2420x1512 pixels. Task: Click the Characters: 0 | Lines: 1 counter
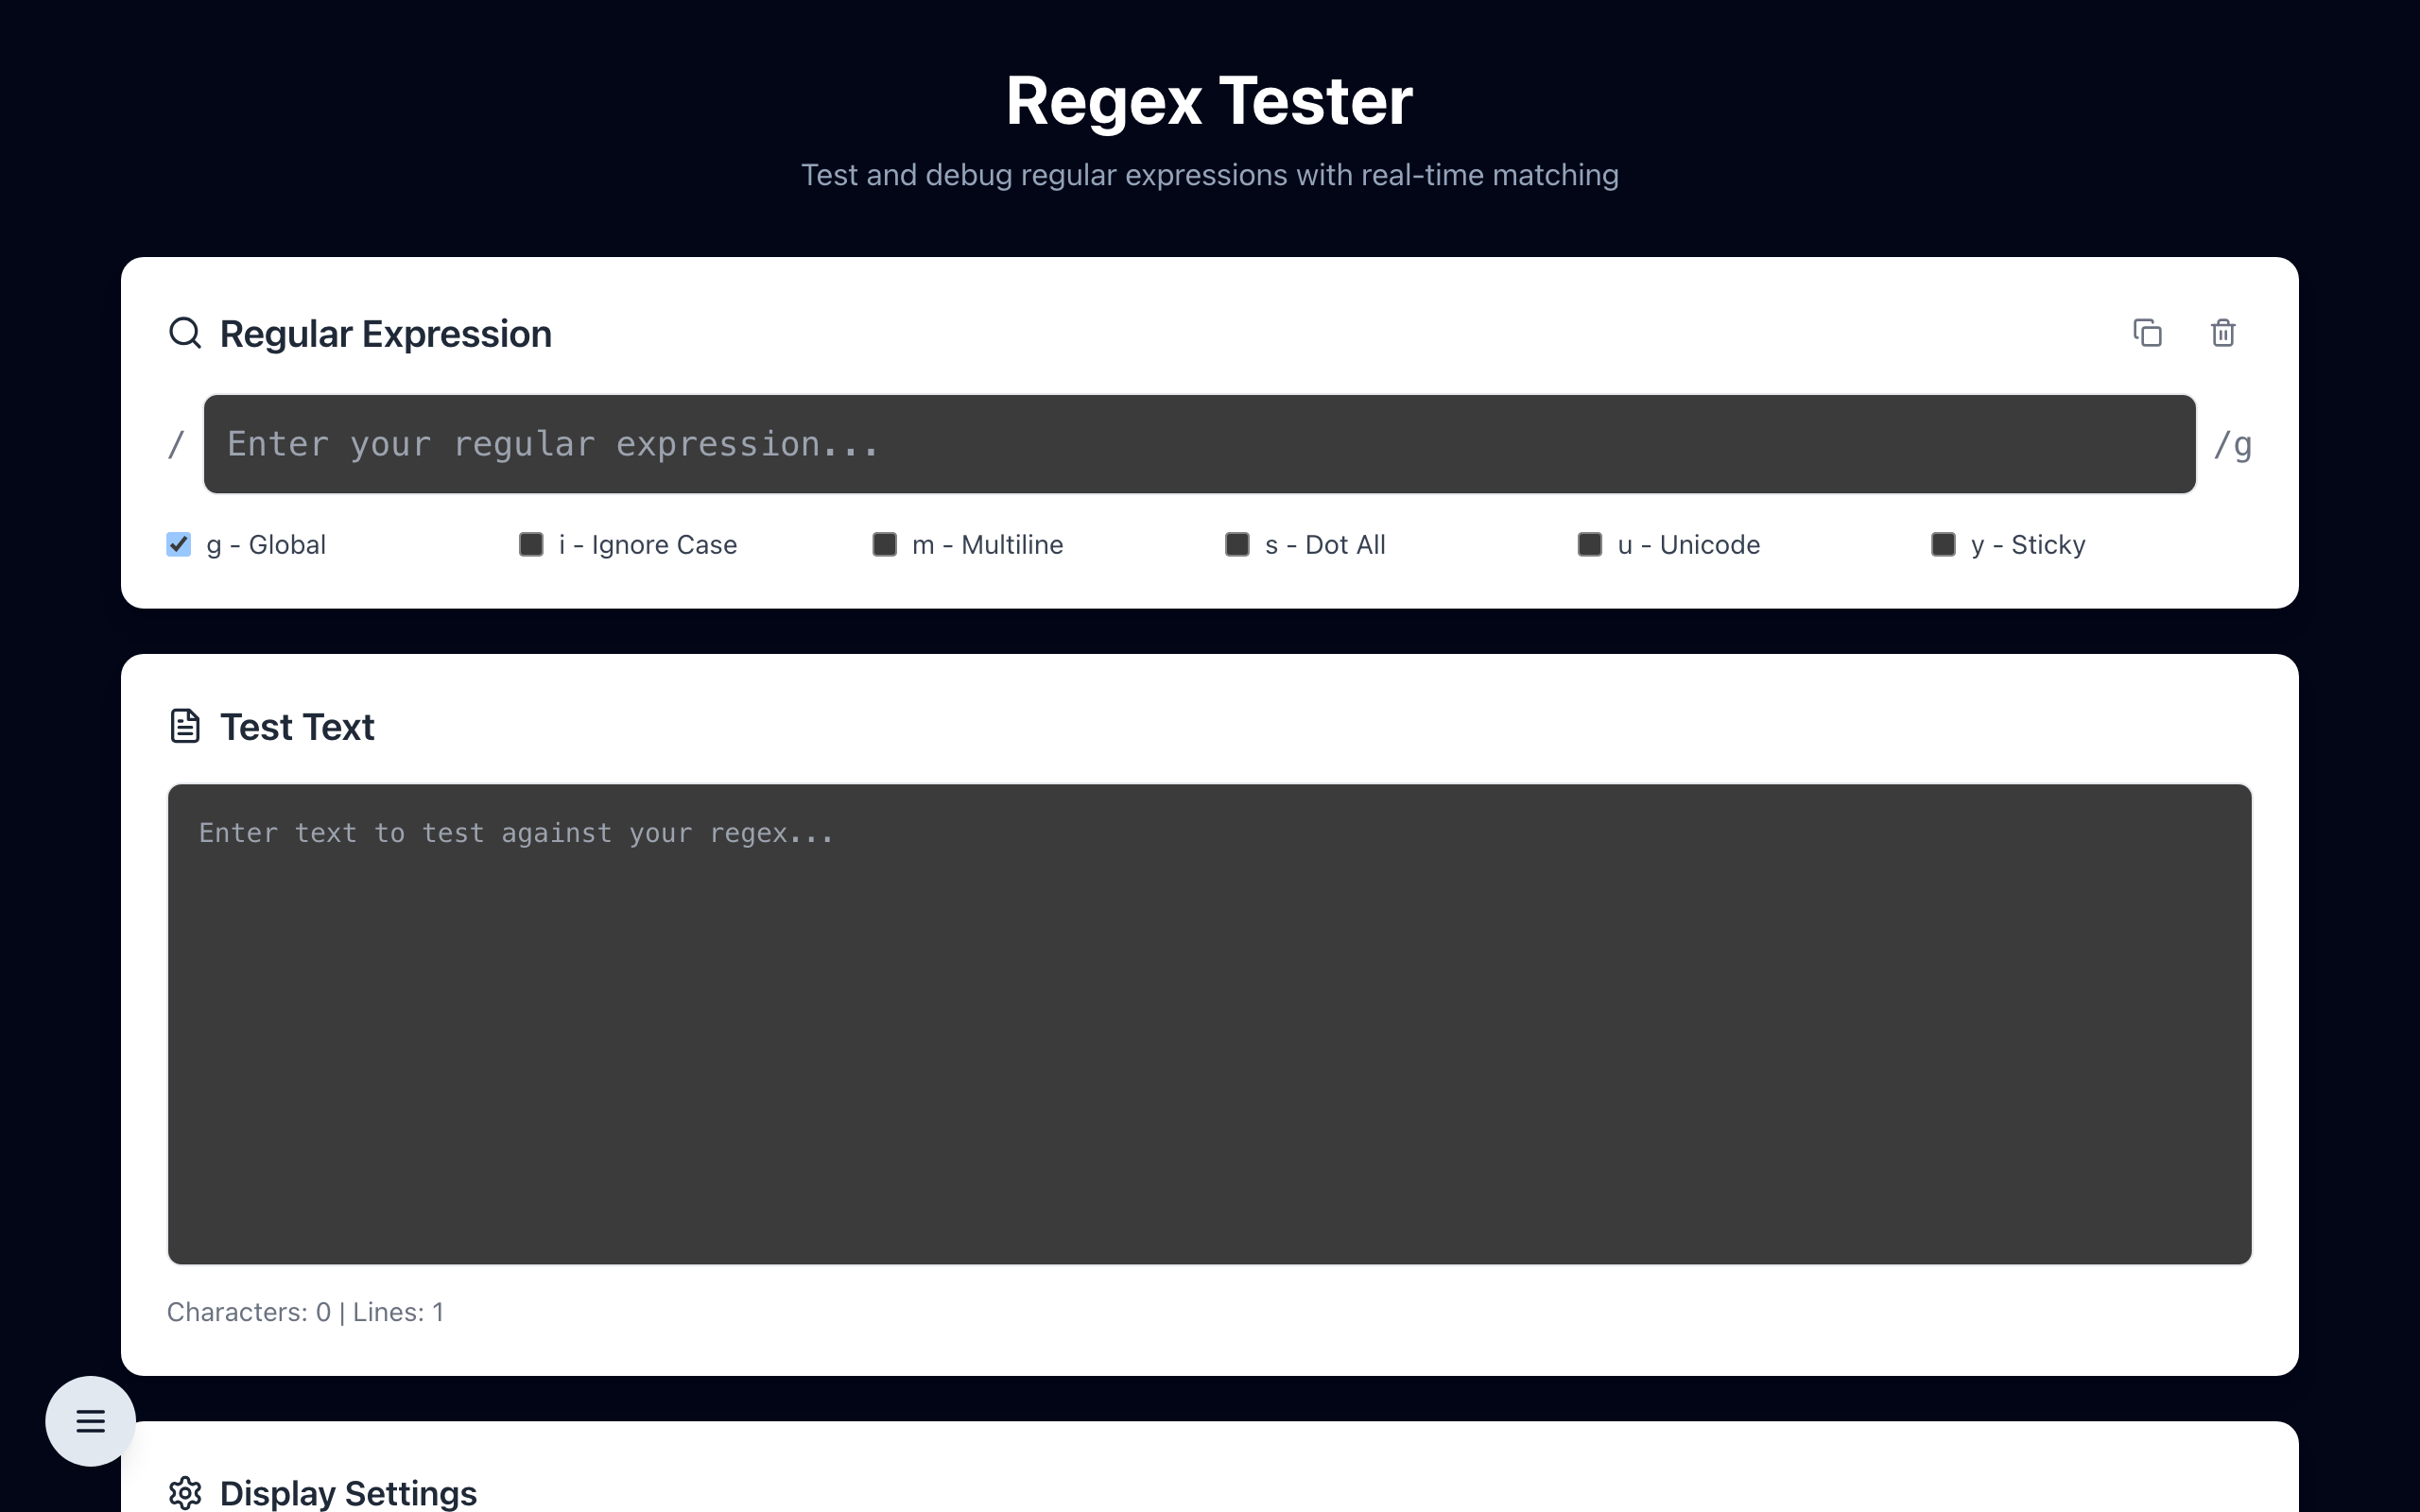[x=305, y=1312]
